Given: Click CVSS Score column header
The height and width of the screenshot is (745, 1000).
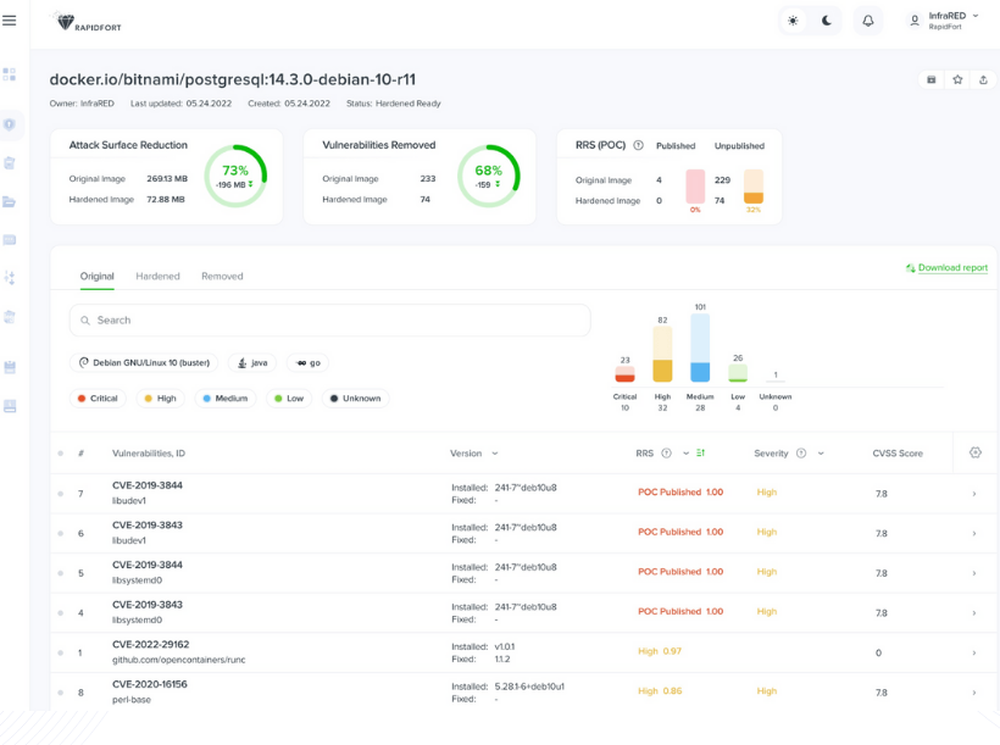Looking at the screenshot, I should pyautogui.click(x=897, y=454).
